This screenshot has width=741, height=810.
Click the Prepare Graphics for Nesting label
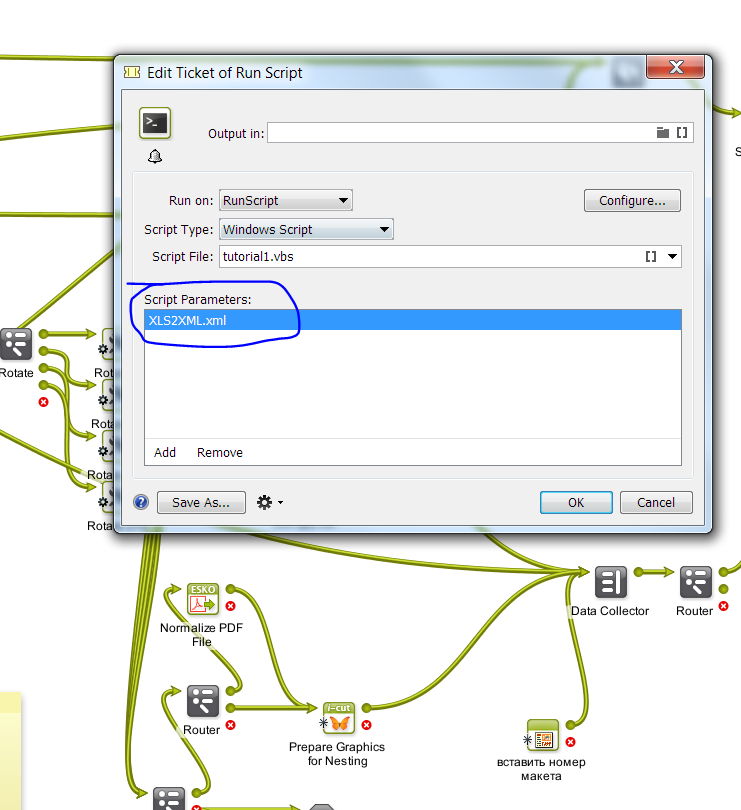(x=337, y=754)
